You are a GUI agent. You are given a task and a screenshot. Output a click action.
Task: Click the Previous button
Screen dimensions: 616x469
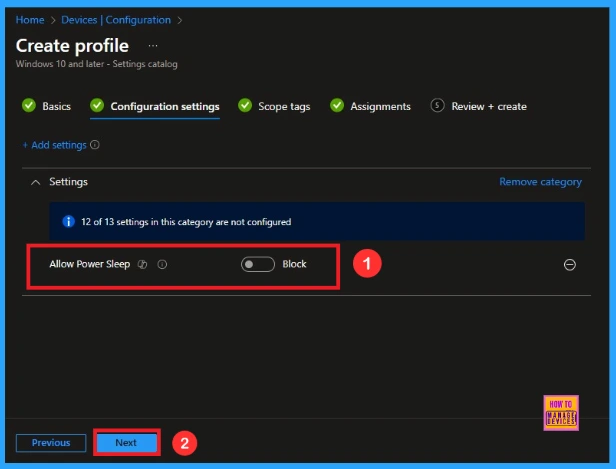(x=51, y=443)
